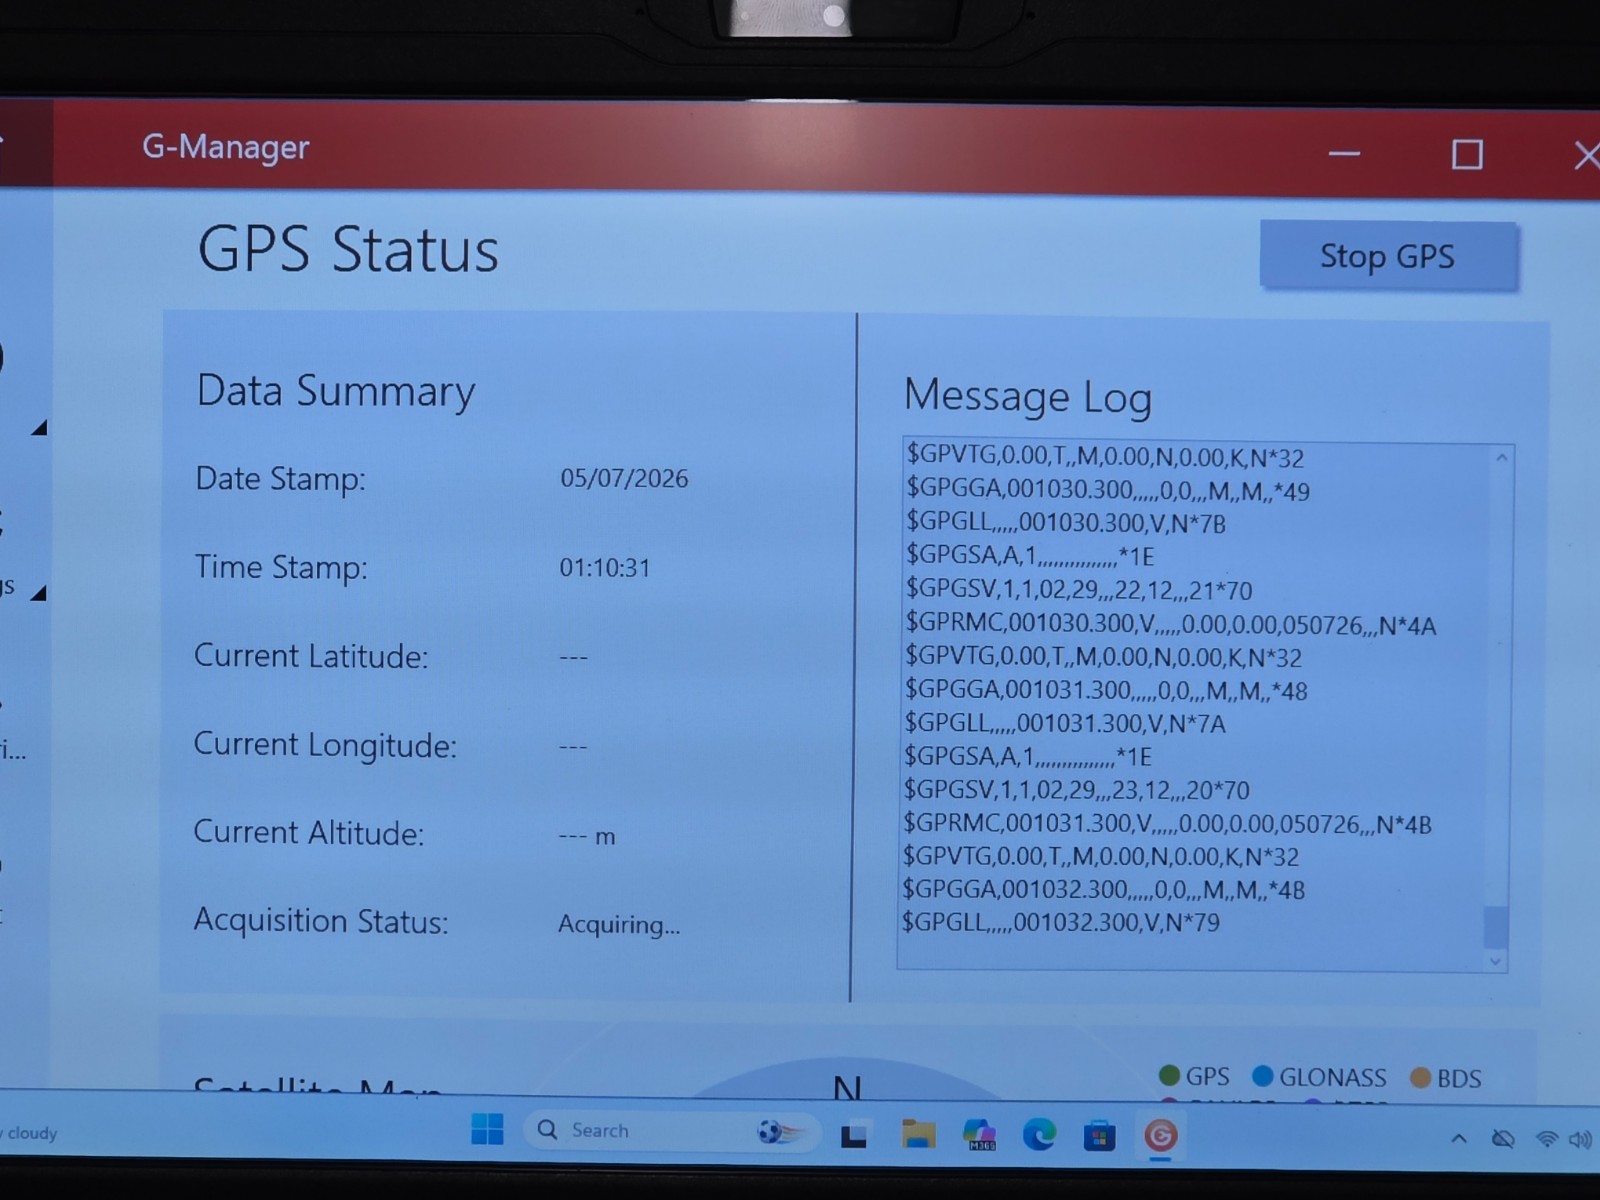The image size is (1600, 1200).
Task: Click the Message Log scroll up arrow
Action: pyautogui.click(x=1501, y=458)
